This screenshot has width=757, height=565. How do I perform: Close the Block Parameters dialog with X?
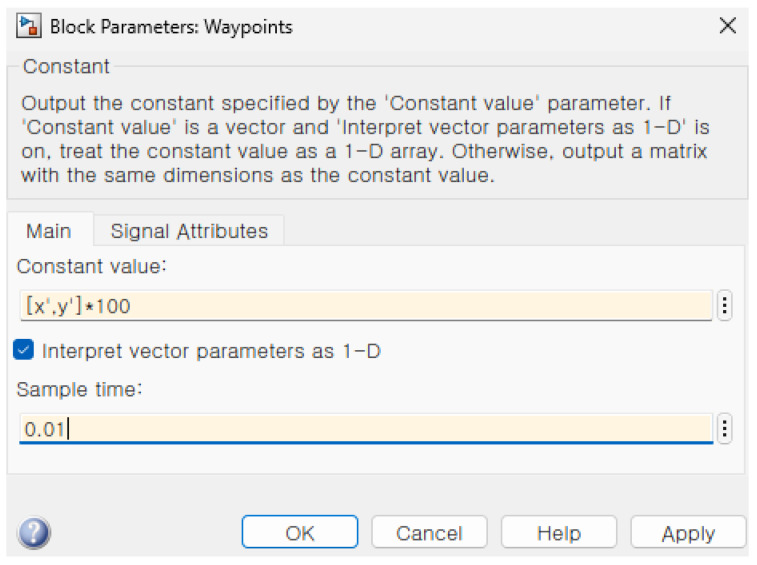click(x=728, y=26)
